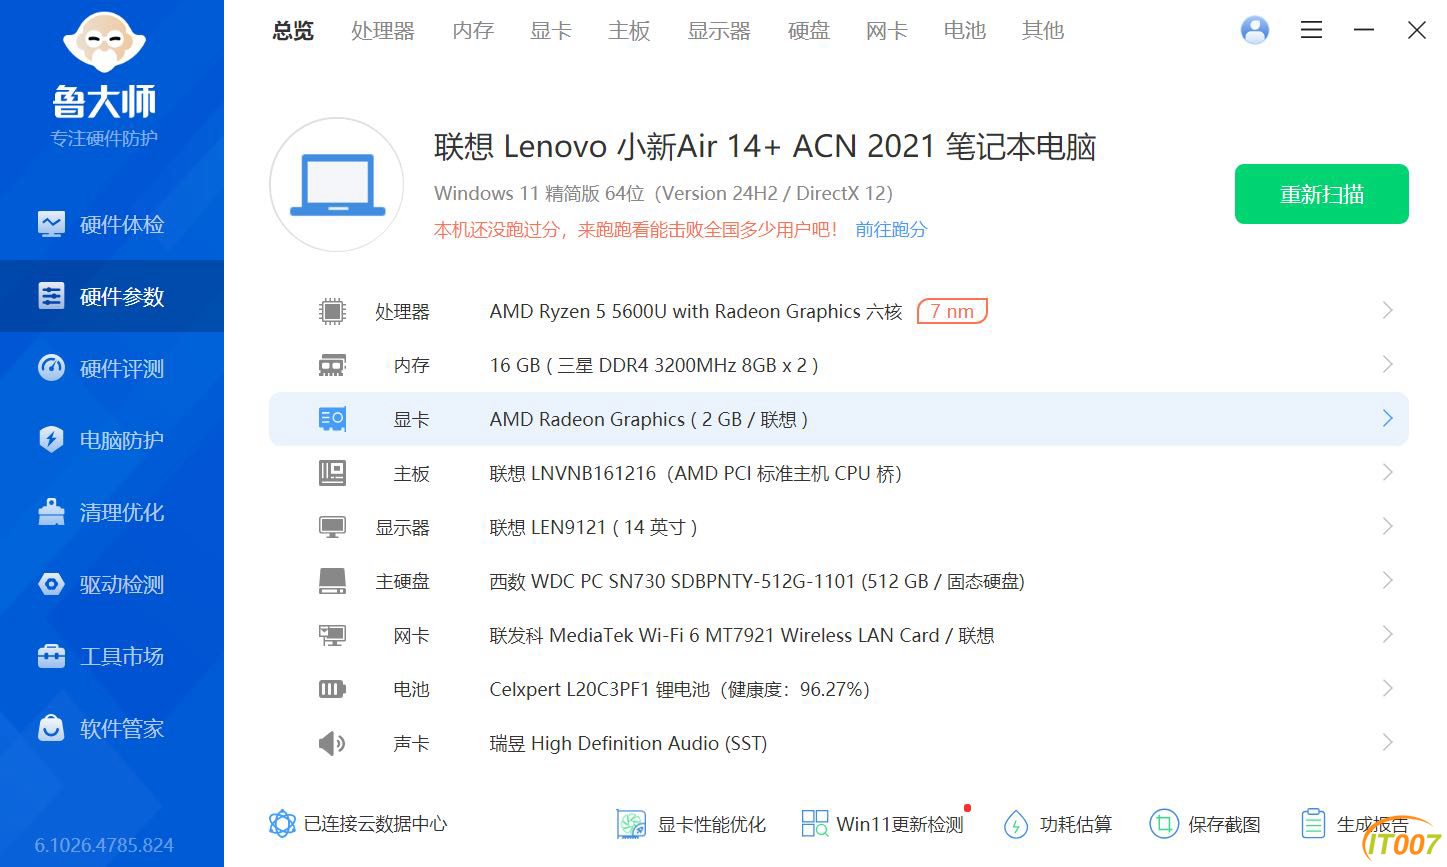The width and height of the screenshot is (1447, 867).
Task: Click the 电脑防护 shield icon
Action: coord(51,440)
